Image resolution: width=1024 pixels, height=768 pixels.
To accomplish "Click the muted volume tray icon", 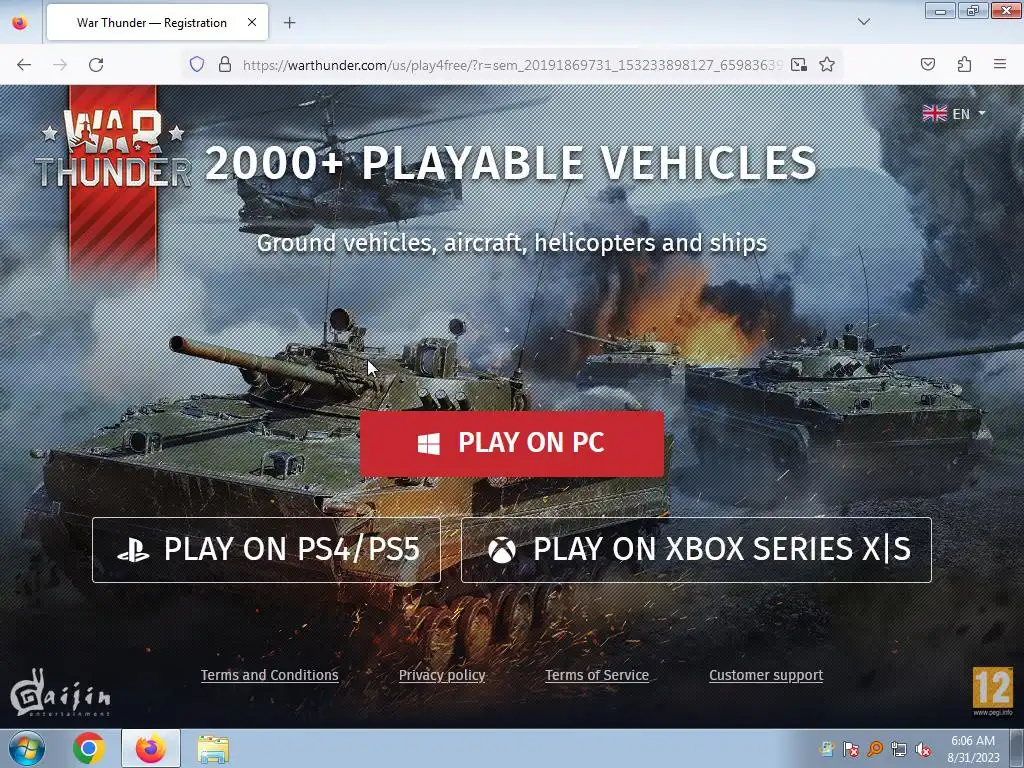I will click(x=923, y=750).
